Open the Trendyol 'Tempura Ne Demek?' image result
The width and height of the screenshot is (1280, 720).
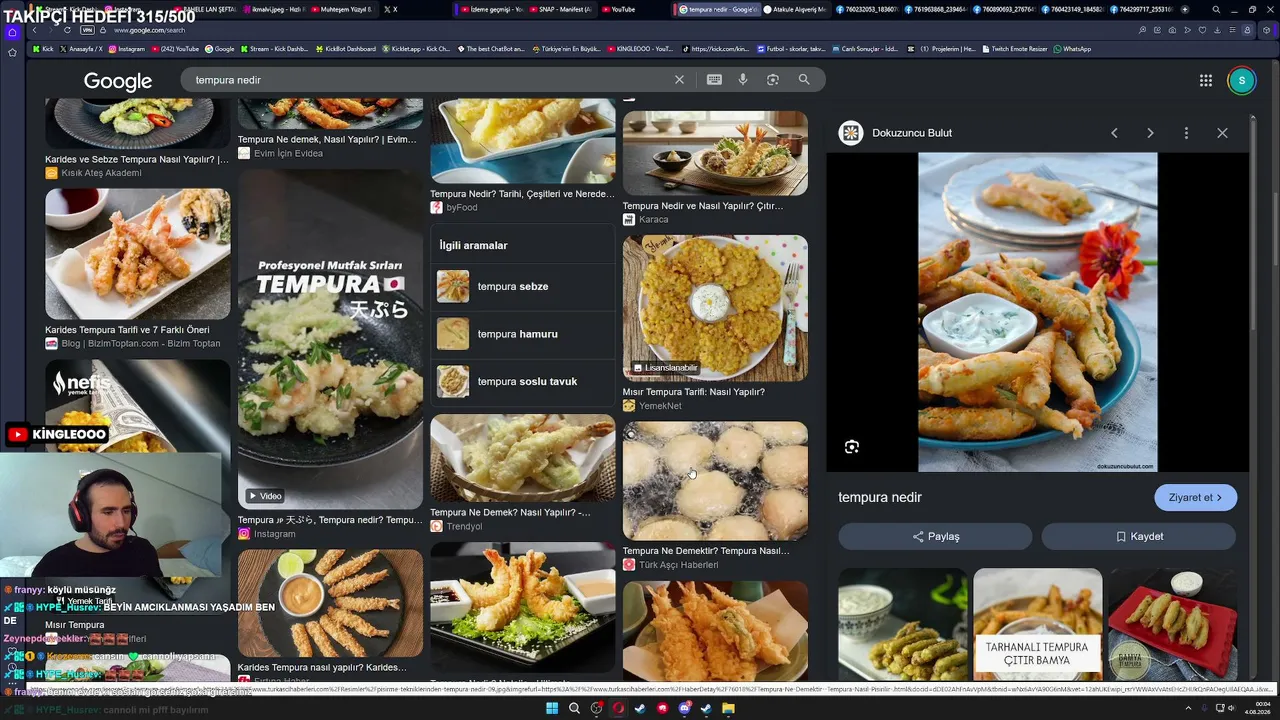coord(523,458)
